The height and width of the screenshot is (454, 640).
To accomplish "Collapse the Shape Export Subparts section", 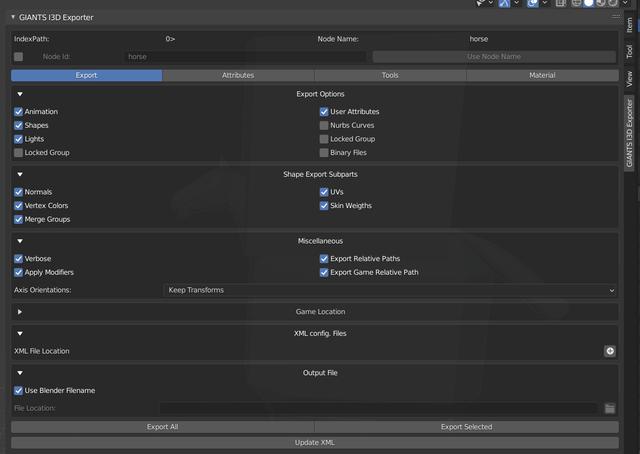I will 20,174.
